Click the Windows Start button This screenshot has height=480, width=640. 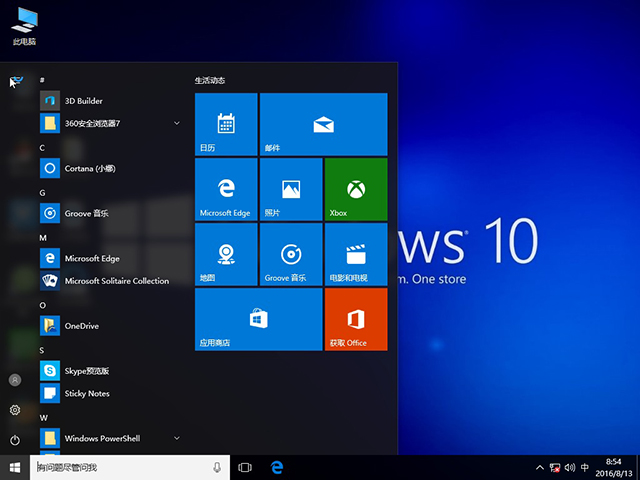click(15, 467)
